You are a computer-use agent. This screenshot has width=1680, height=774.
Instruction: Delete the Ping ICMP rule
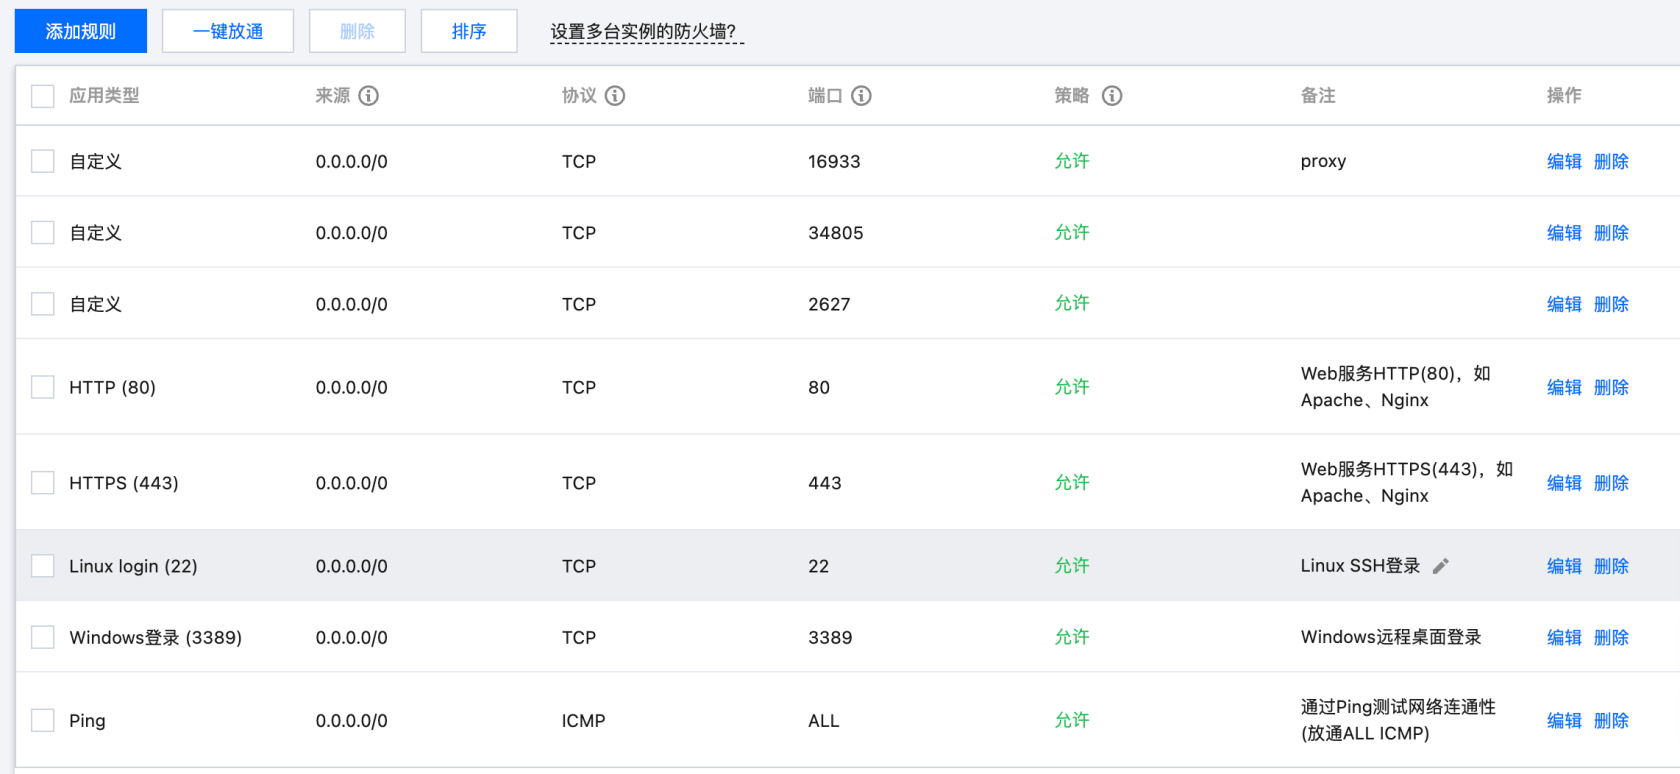(1611, 720)
